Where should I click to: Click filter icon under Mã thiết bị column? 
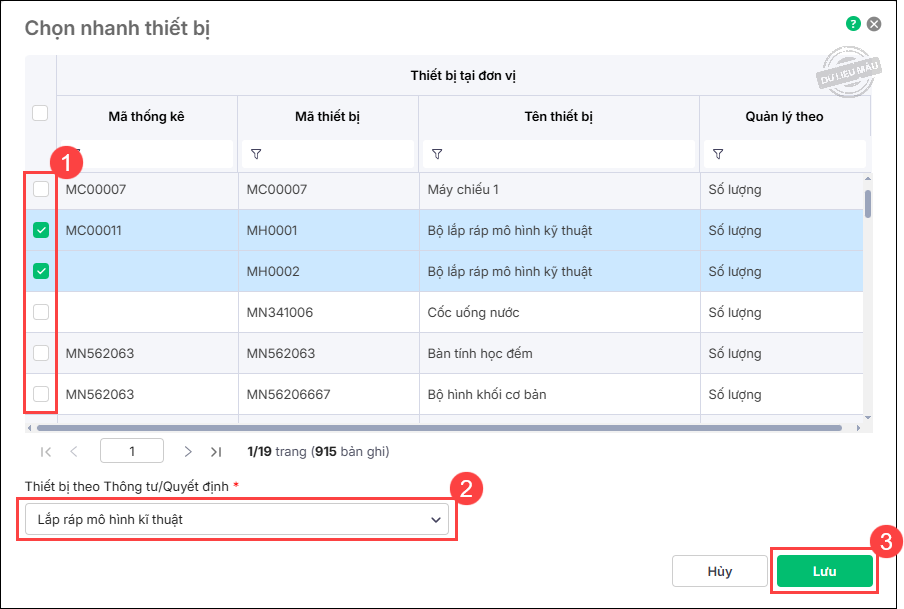tap(256, 154)
